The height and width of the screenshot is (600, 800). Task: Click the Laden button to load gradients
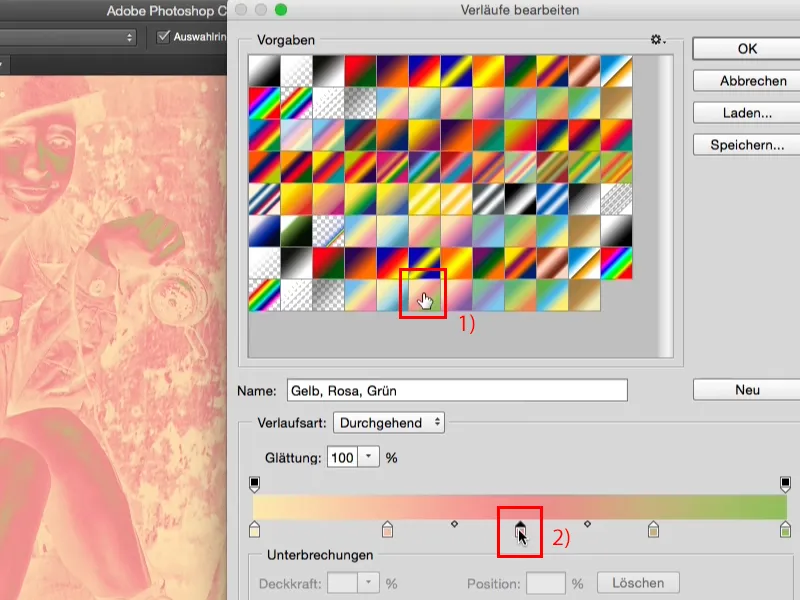click(745, 112)
